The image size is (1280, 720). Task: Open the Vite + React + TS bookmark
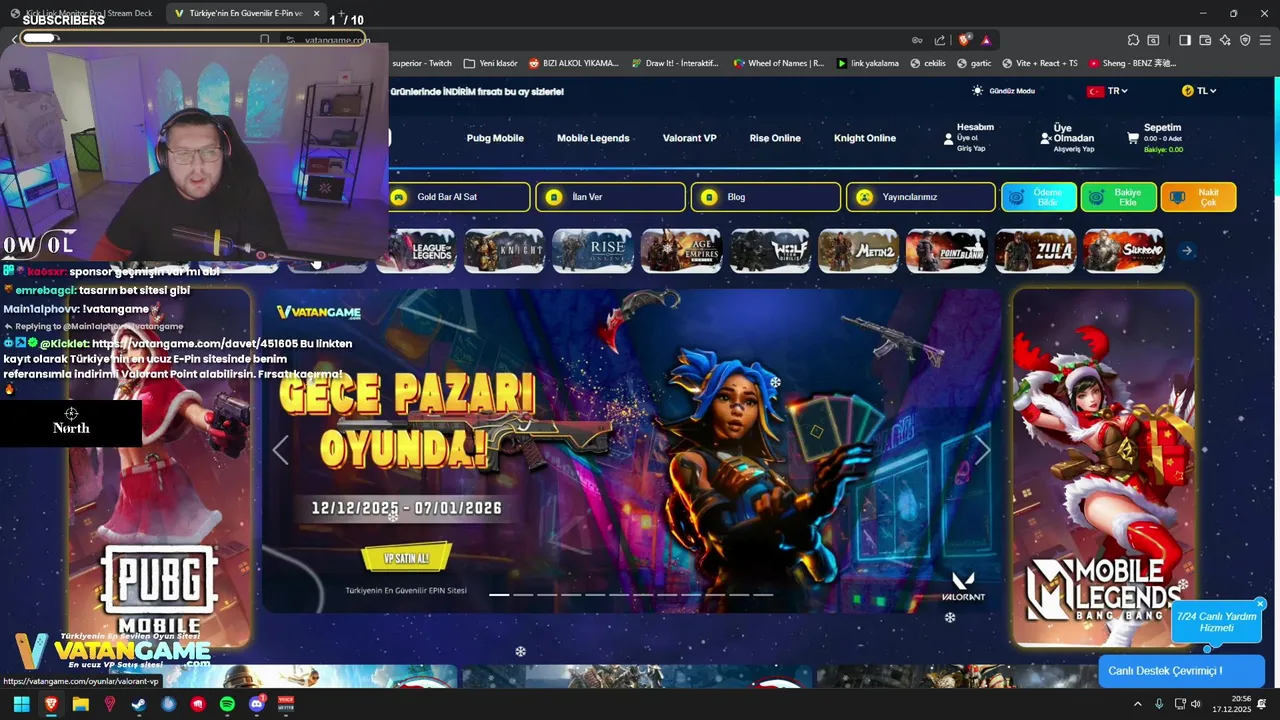[x=1039, y=63]
